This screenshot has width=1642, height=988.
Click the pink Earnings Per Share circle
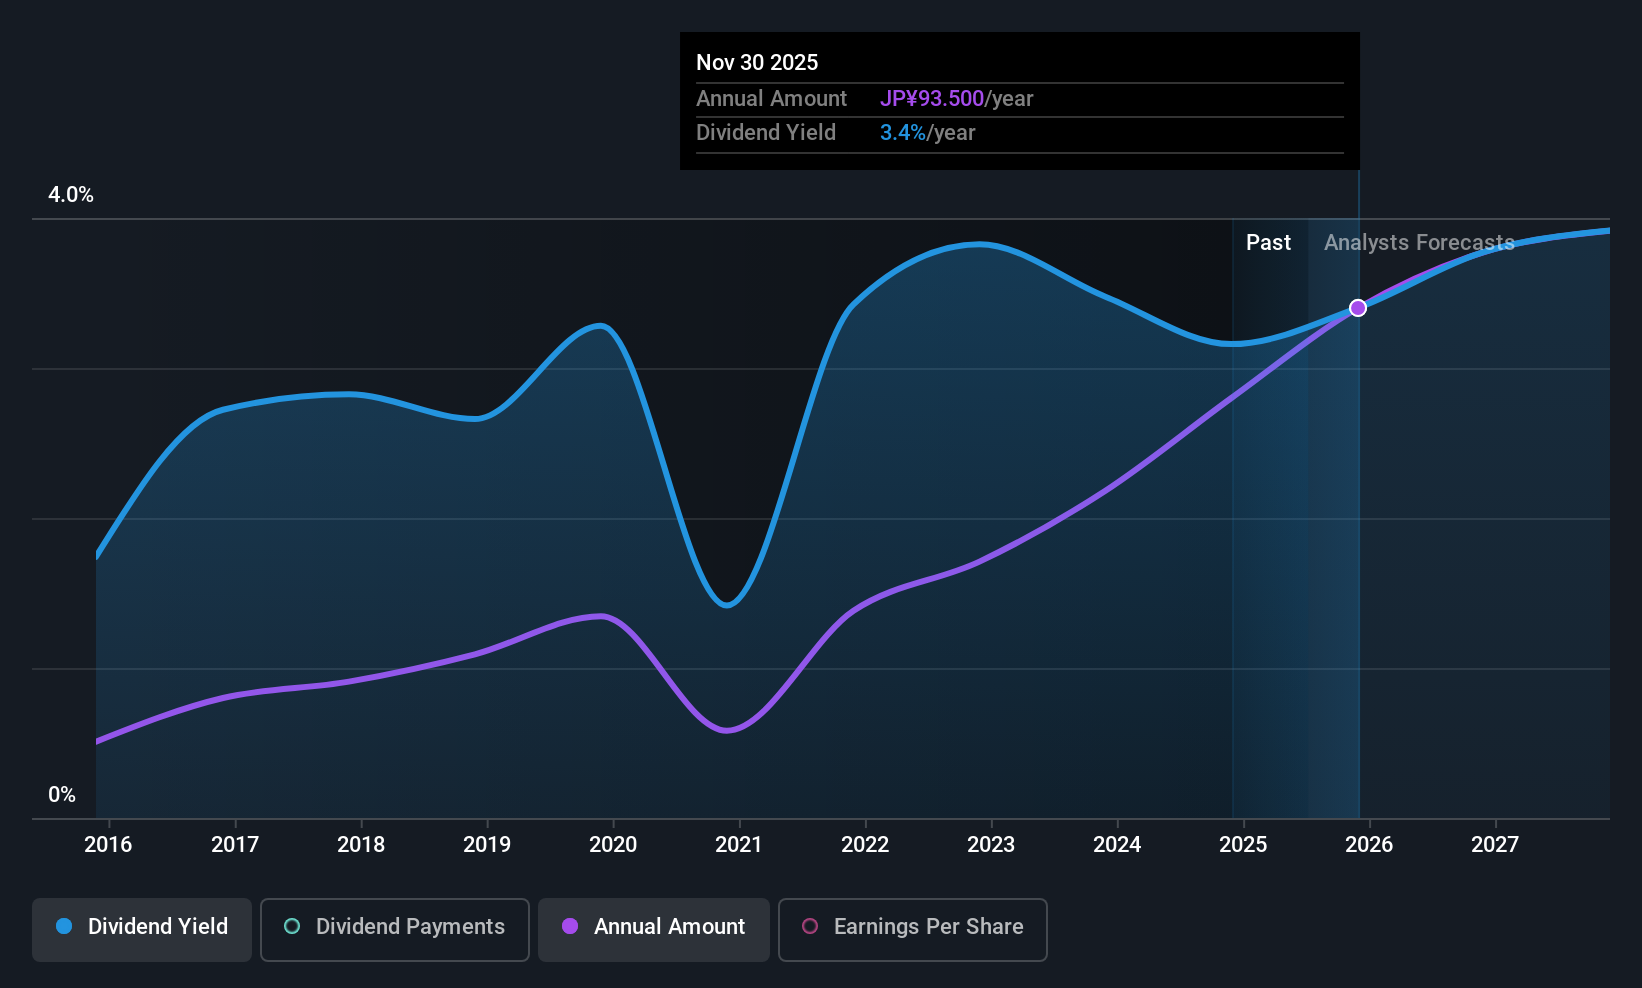[x=810, y=926]
